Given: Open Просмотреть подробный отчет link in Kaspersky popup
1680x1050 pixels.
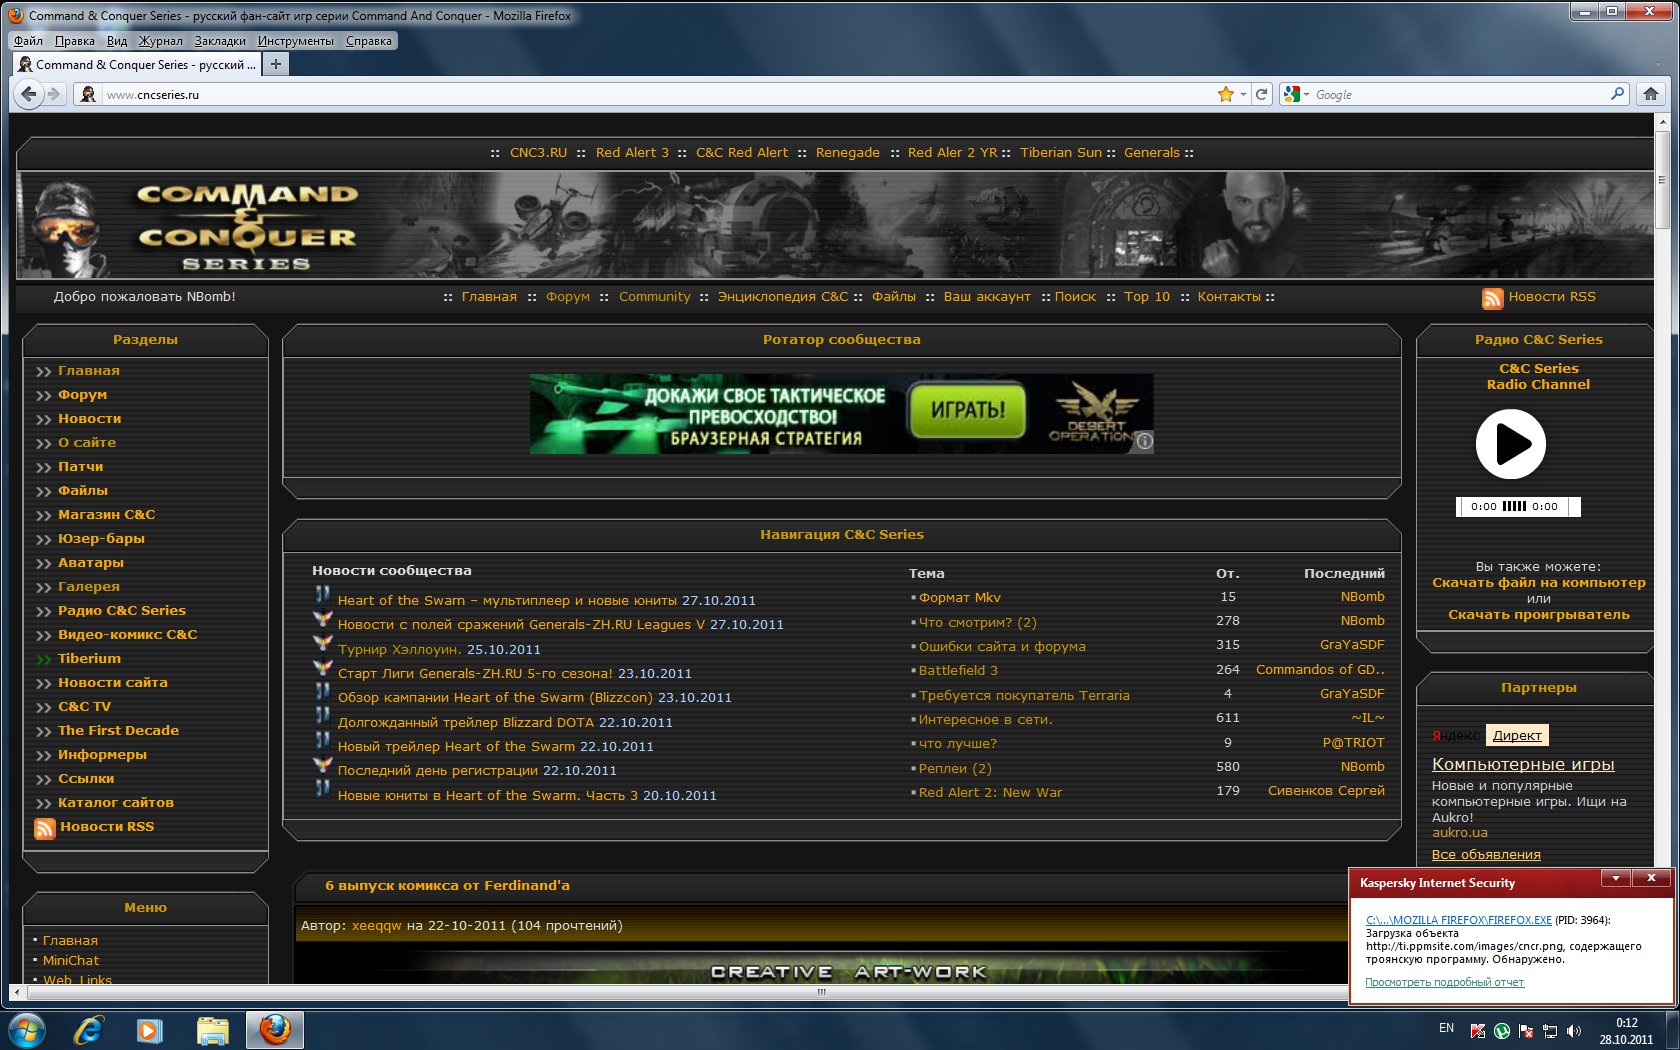Looking at the screenshot, I should [1444, 982].
